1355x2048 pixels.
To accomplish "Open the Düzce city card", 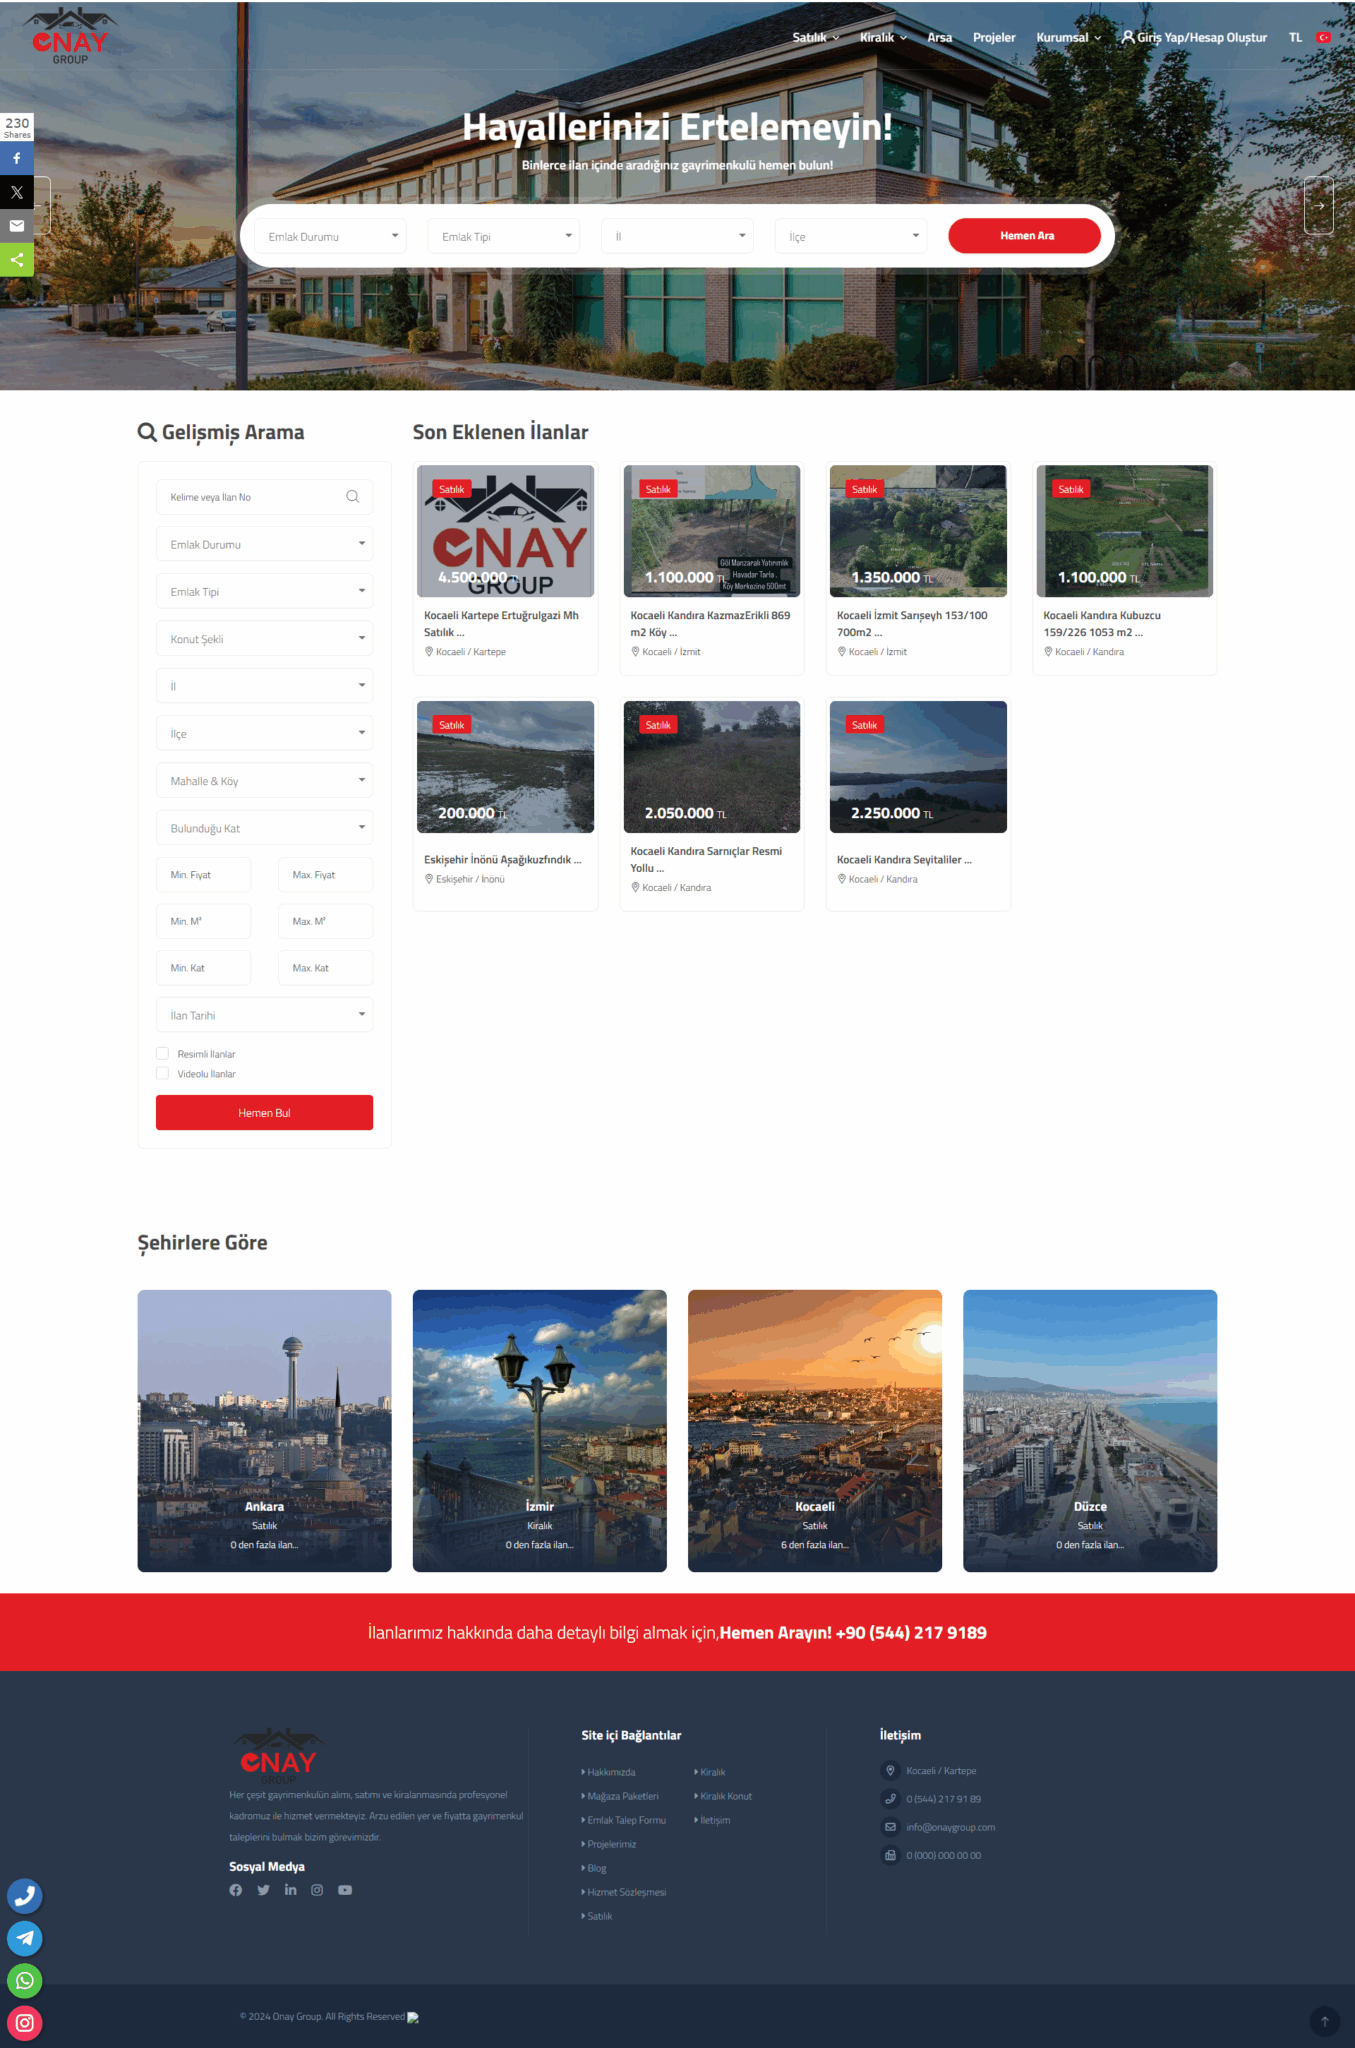I will click(1090, 1431).
